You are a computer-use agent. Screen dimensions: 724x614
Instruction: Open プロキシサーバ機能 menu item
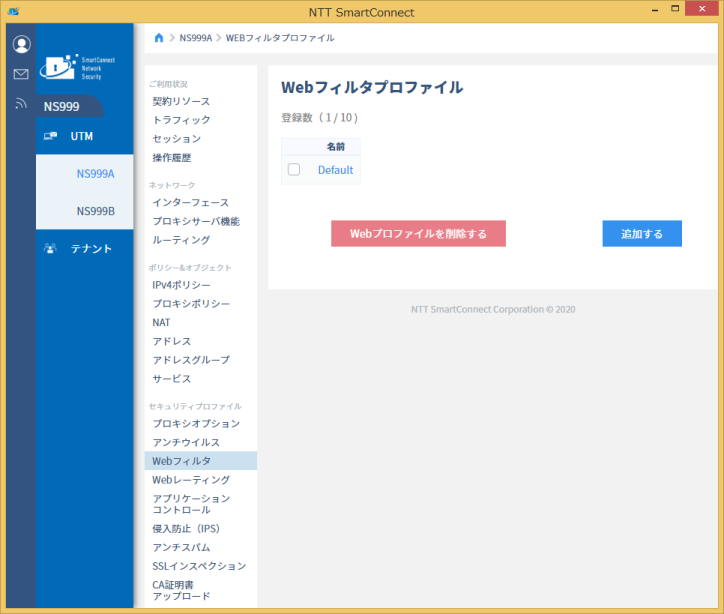point(196,221)
